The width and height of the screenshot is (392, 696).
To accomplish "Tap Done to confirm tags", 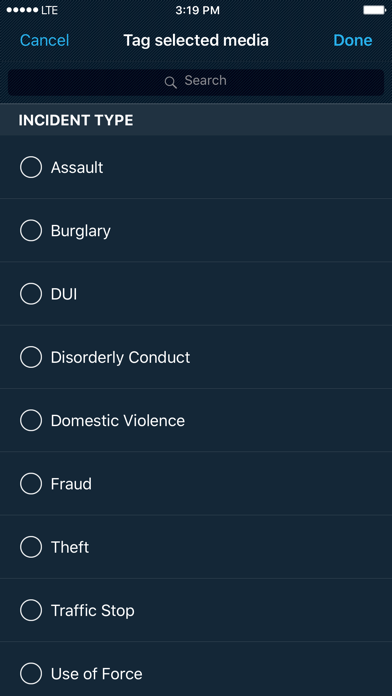I will [x=352, y=40].
